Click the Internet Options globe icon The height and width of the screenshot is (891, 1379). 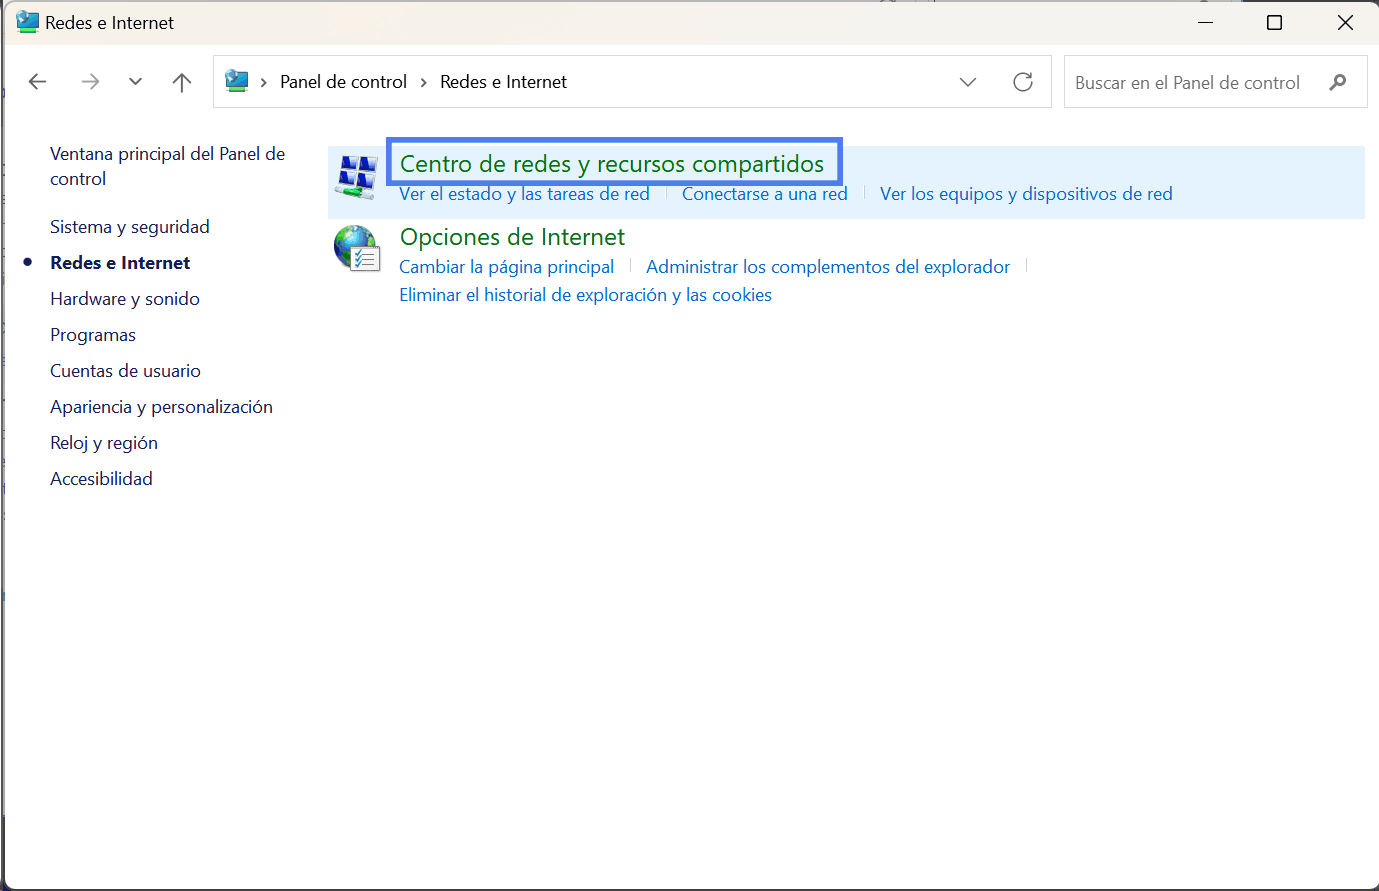(x=357, y=249)
